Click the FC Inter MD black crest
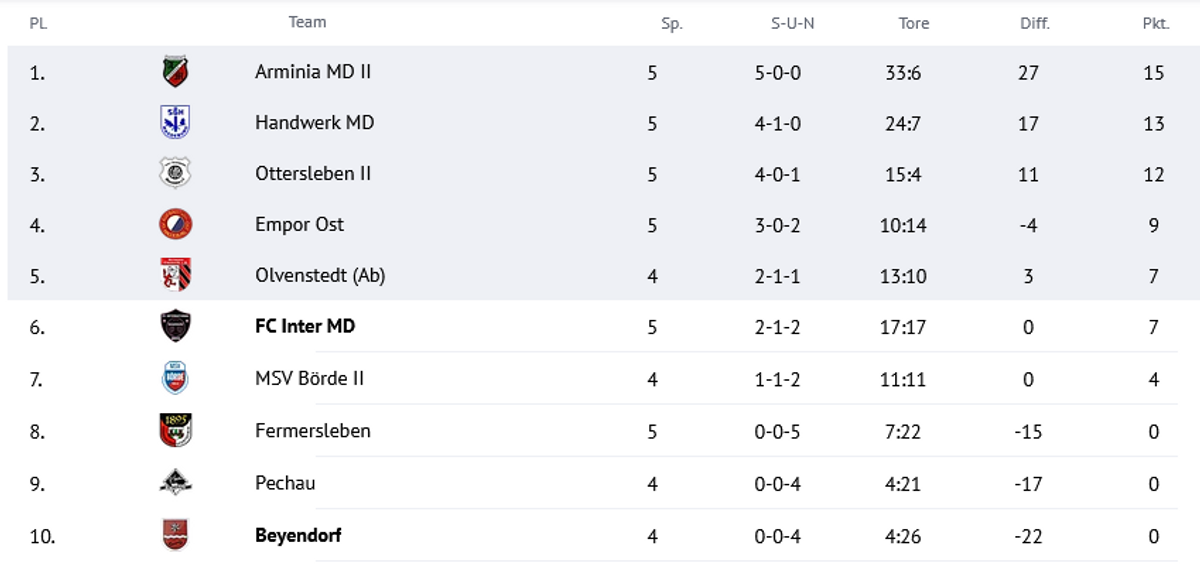 (175, 326)
